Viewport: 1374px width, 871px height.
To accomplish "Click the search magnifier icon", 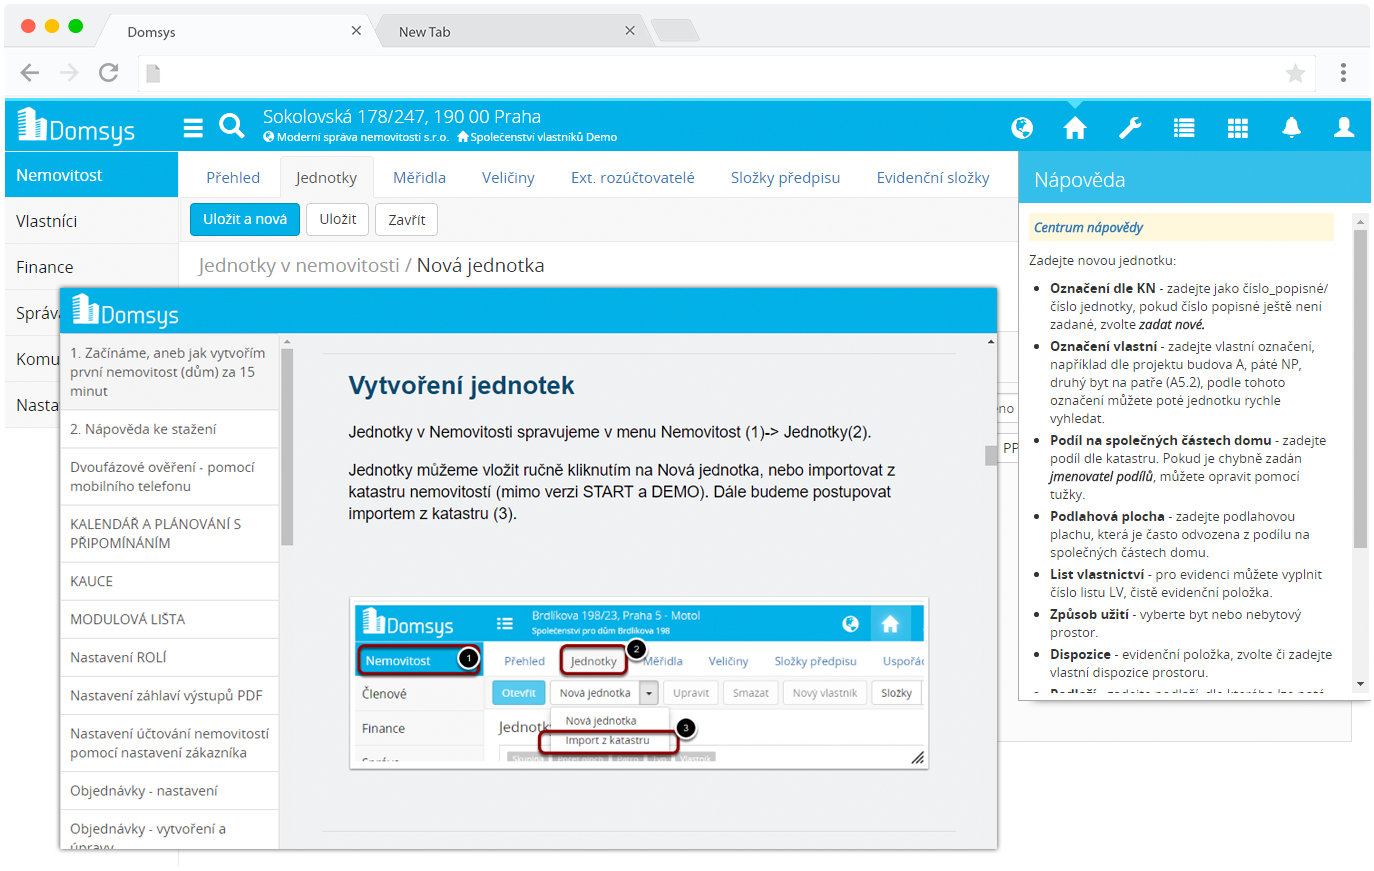I will pos(232,126).
